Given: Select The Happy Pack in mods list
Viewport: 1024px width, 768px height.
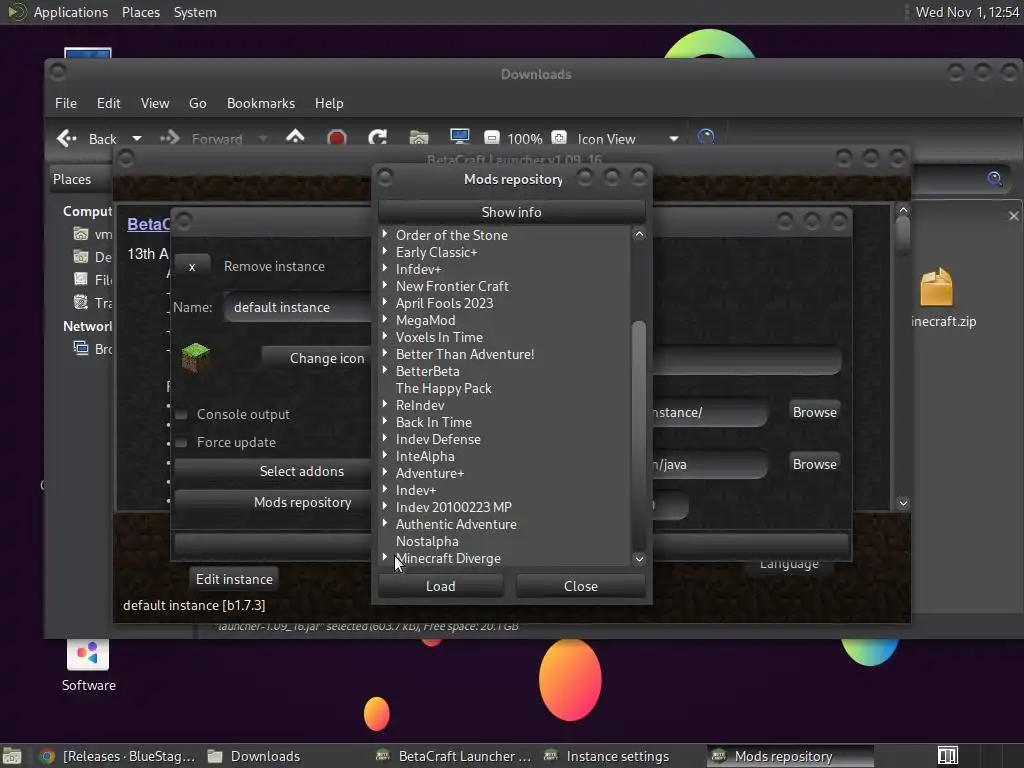Looking at the screenshot, I should (443, 388).
